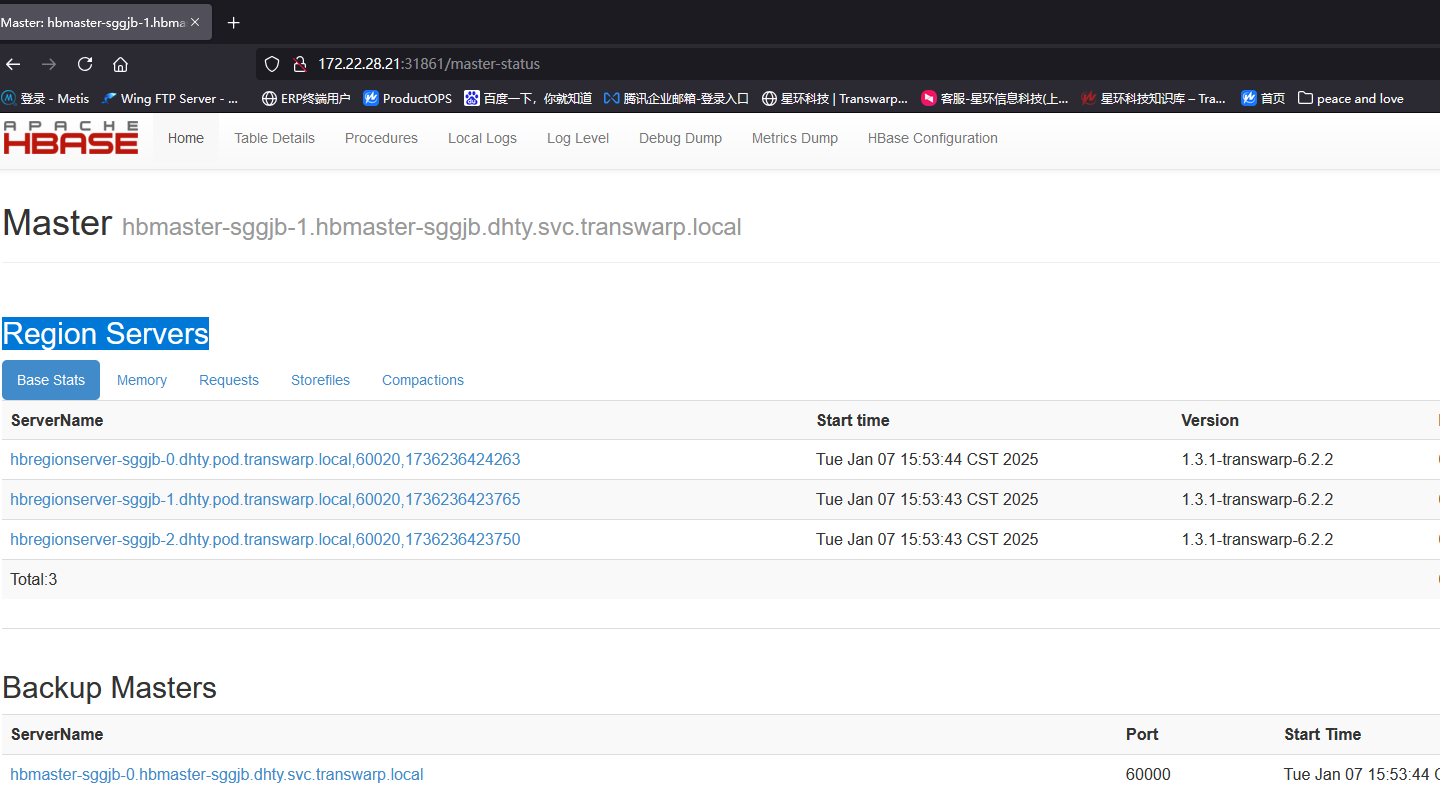Open the Wing FTP Server bookmark
Viewport: 1440px width, 790px height.
coord(170,98)
